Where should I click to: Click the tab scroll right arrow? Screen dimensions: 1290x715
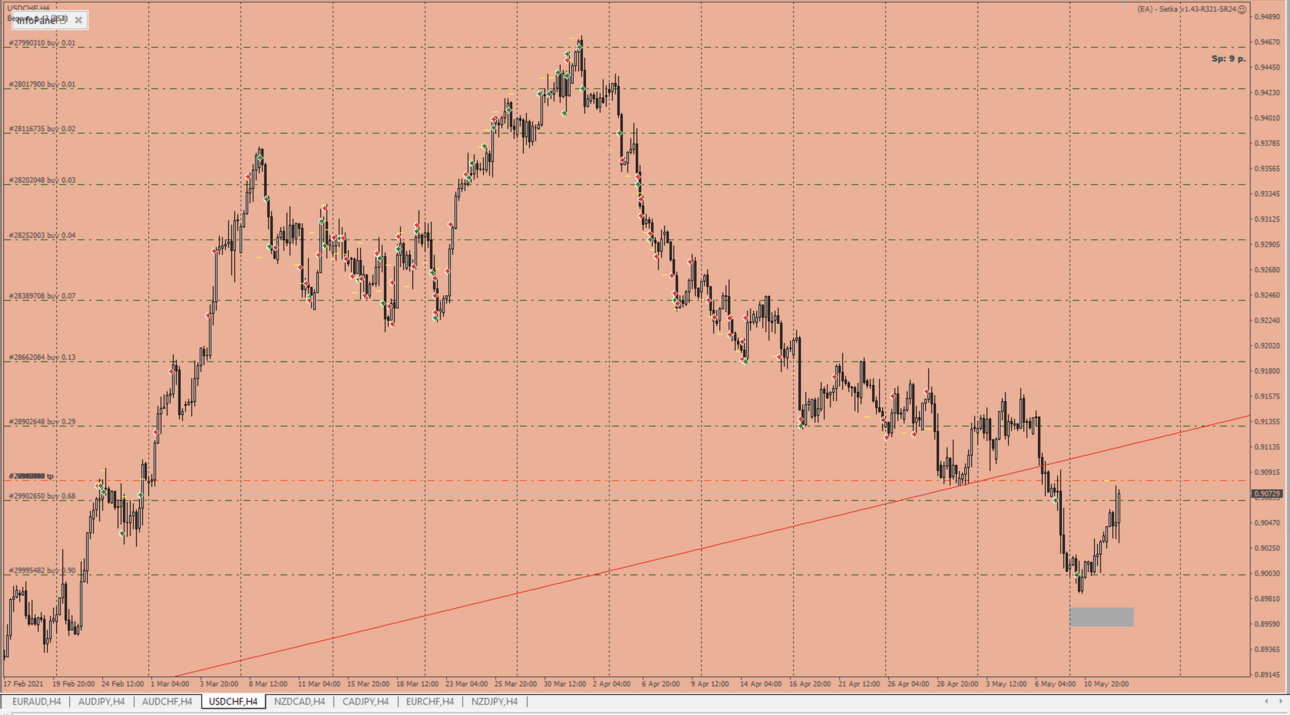pos(1280,702)
